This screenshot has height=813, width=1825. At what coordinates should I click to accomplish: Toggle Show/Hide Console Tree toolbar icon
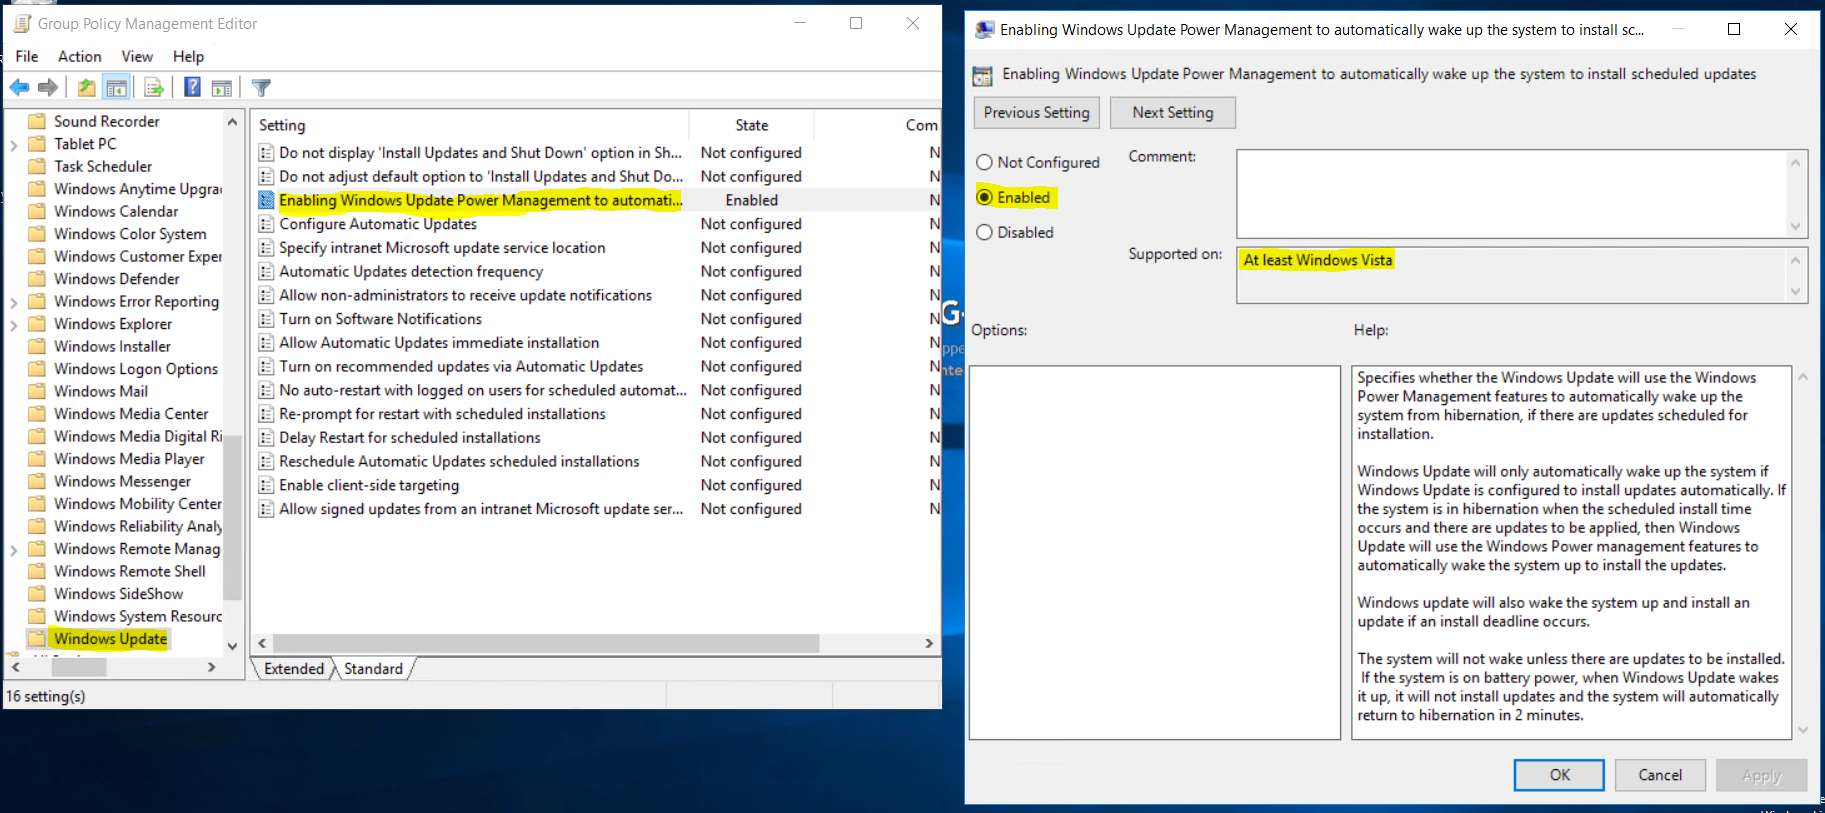point(117,88)
